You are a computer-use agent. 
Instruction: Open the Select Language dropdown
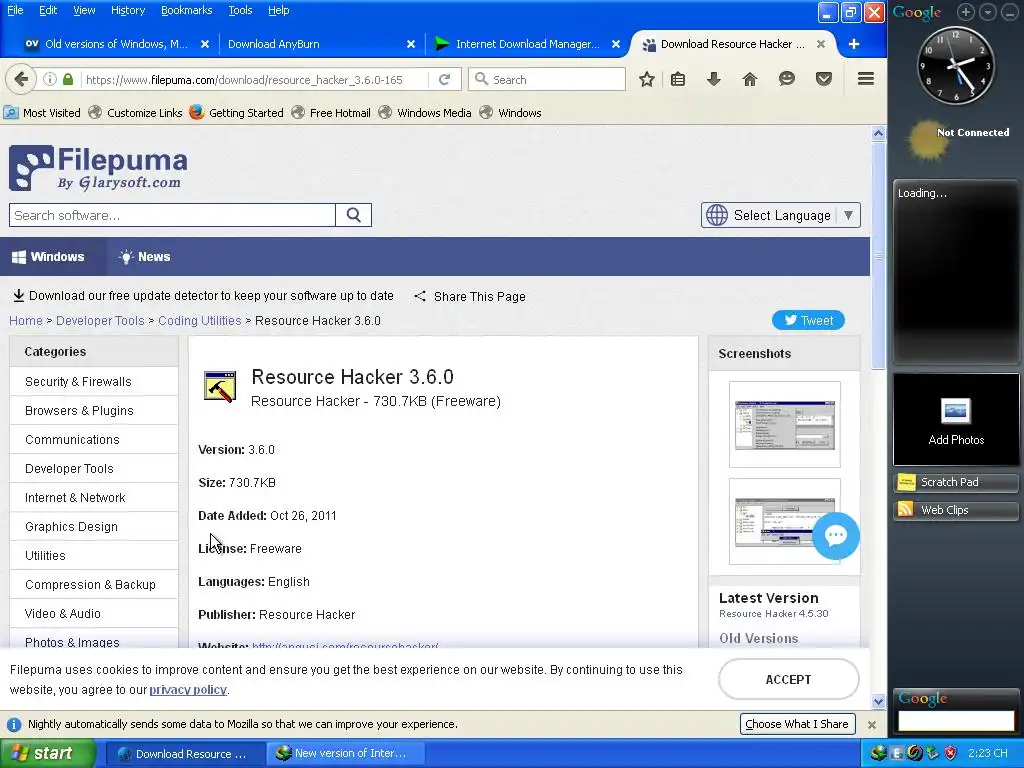(781, 216)
